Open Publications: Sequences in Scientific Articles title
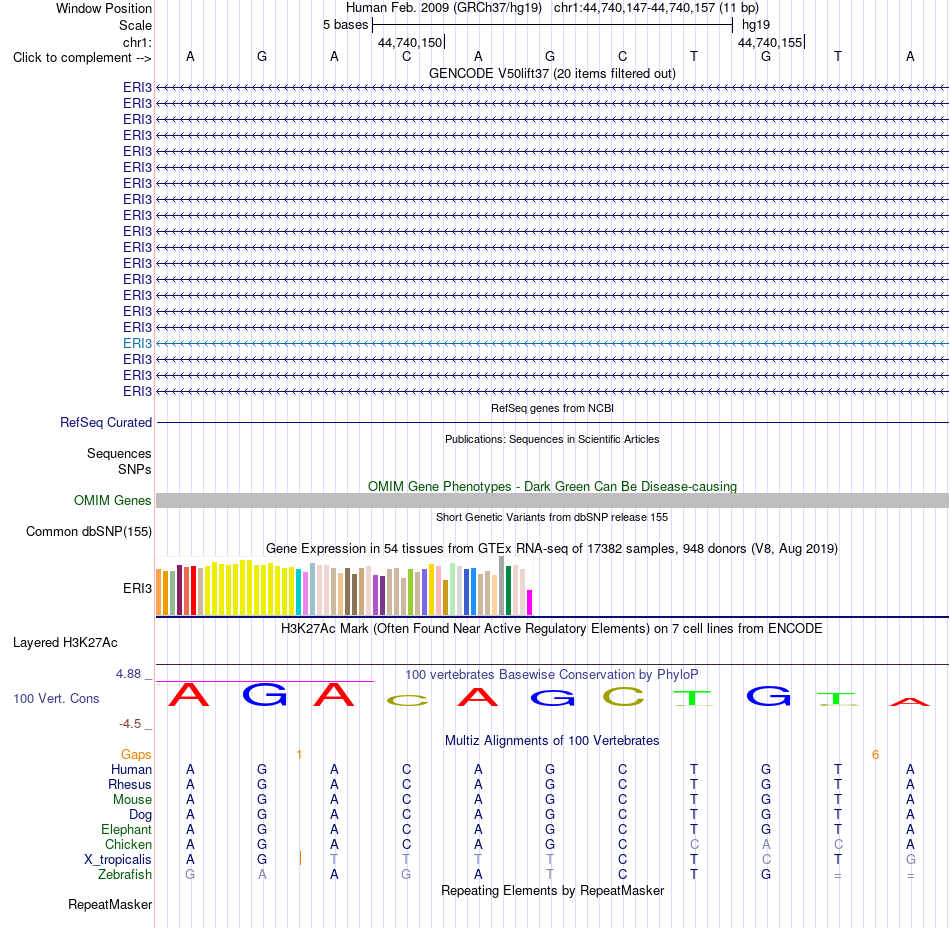Image resolution: width=950 pixels, height=928 pixels. [x=552, y=439]
